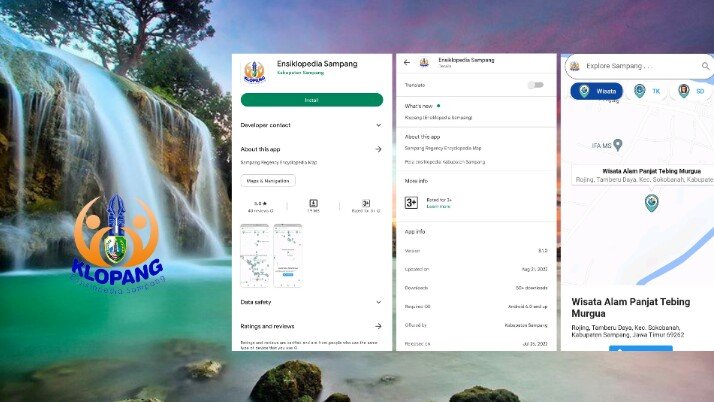Go back with the left arrow
Viewport: 714px width, 402px height.
407,62
